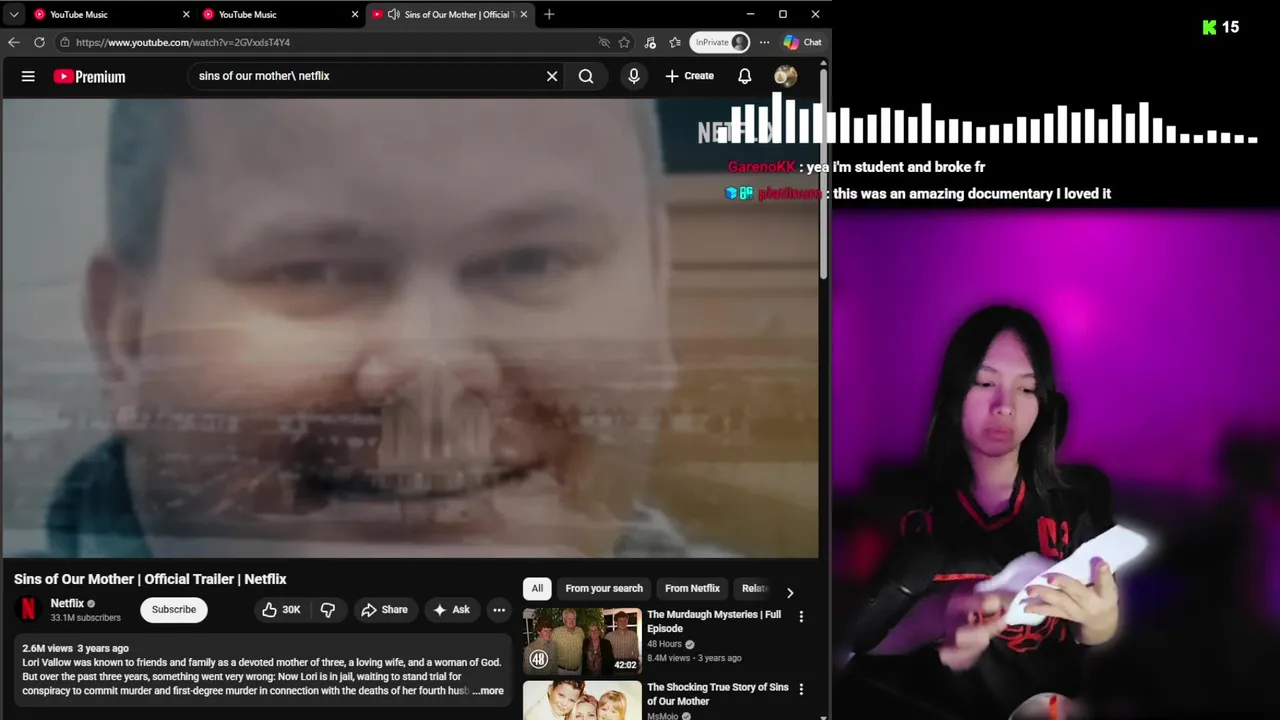This screenshot has width=1280, height=720.
Task: Close Sins of Our Mother tab
Action: click(x=523, y=14)
